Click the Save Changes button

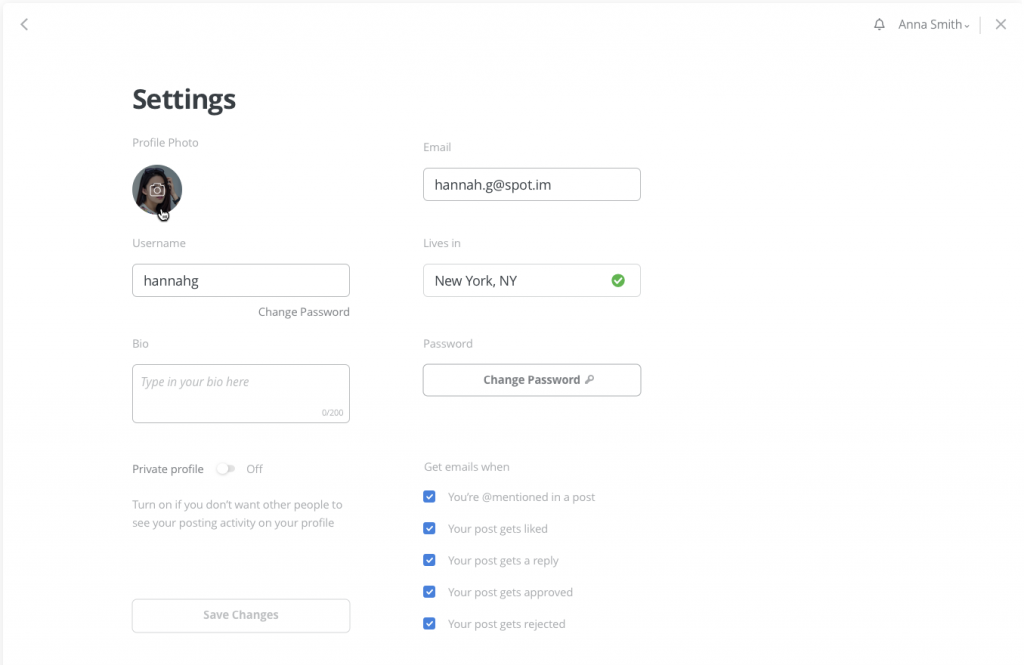coord(241,615)
